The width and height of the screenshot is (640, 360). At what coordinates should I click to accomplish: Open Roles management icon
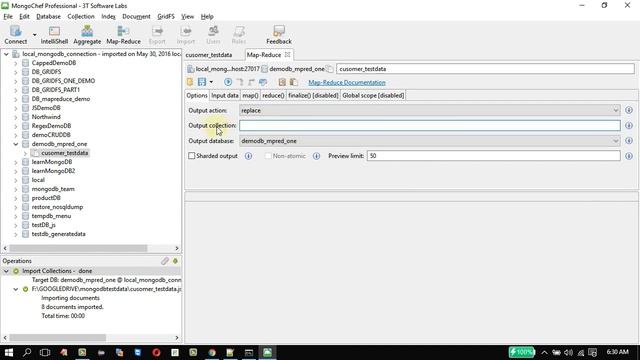click(x=239, y=35)
